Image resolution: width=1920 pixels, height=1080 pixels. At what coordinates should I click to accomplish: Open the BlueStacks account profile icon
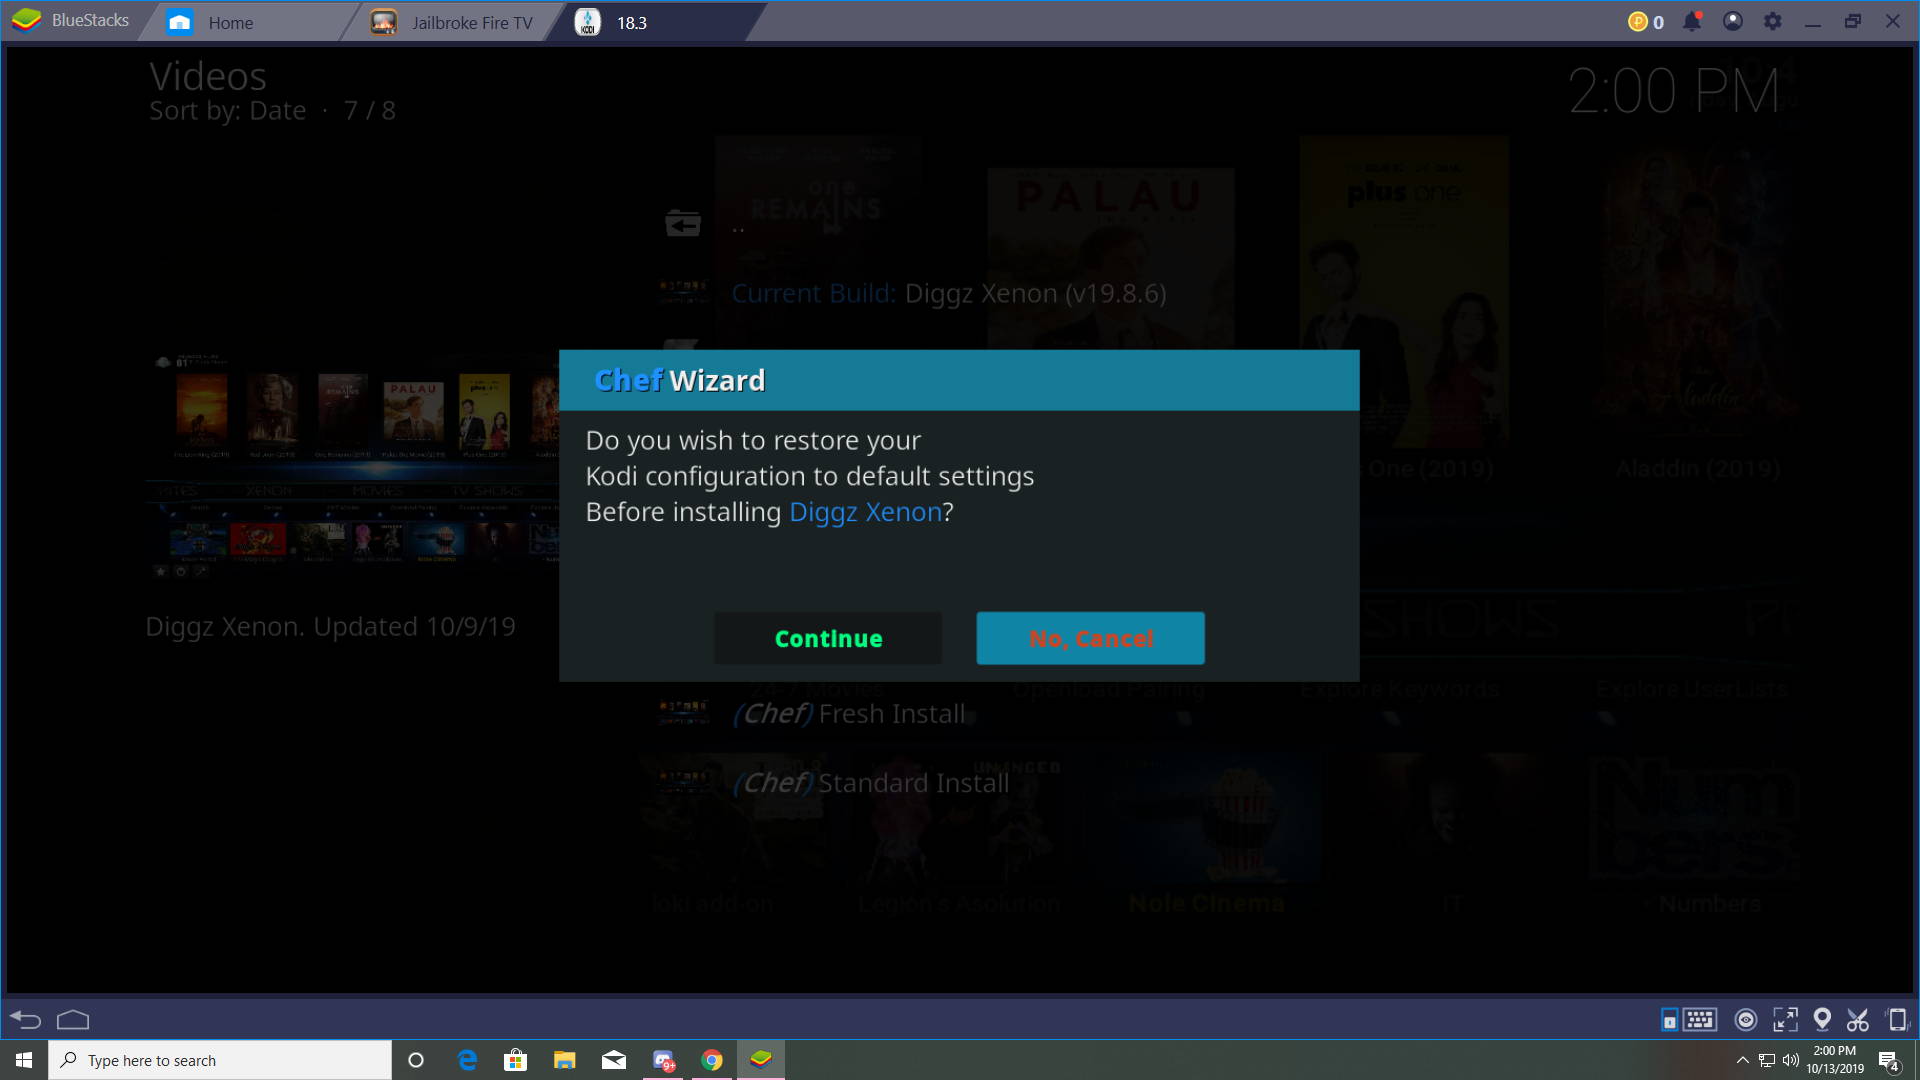click(x=1733, y=21)
